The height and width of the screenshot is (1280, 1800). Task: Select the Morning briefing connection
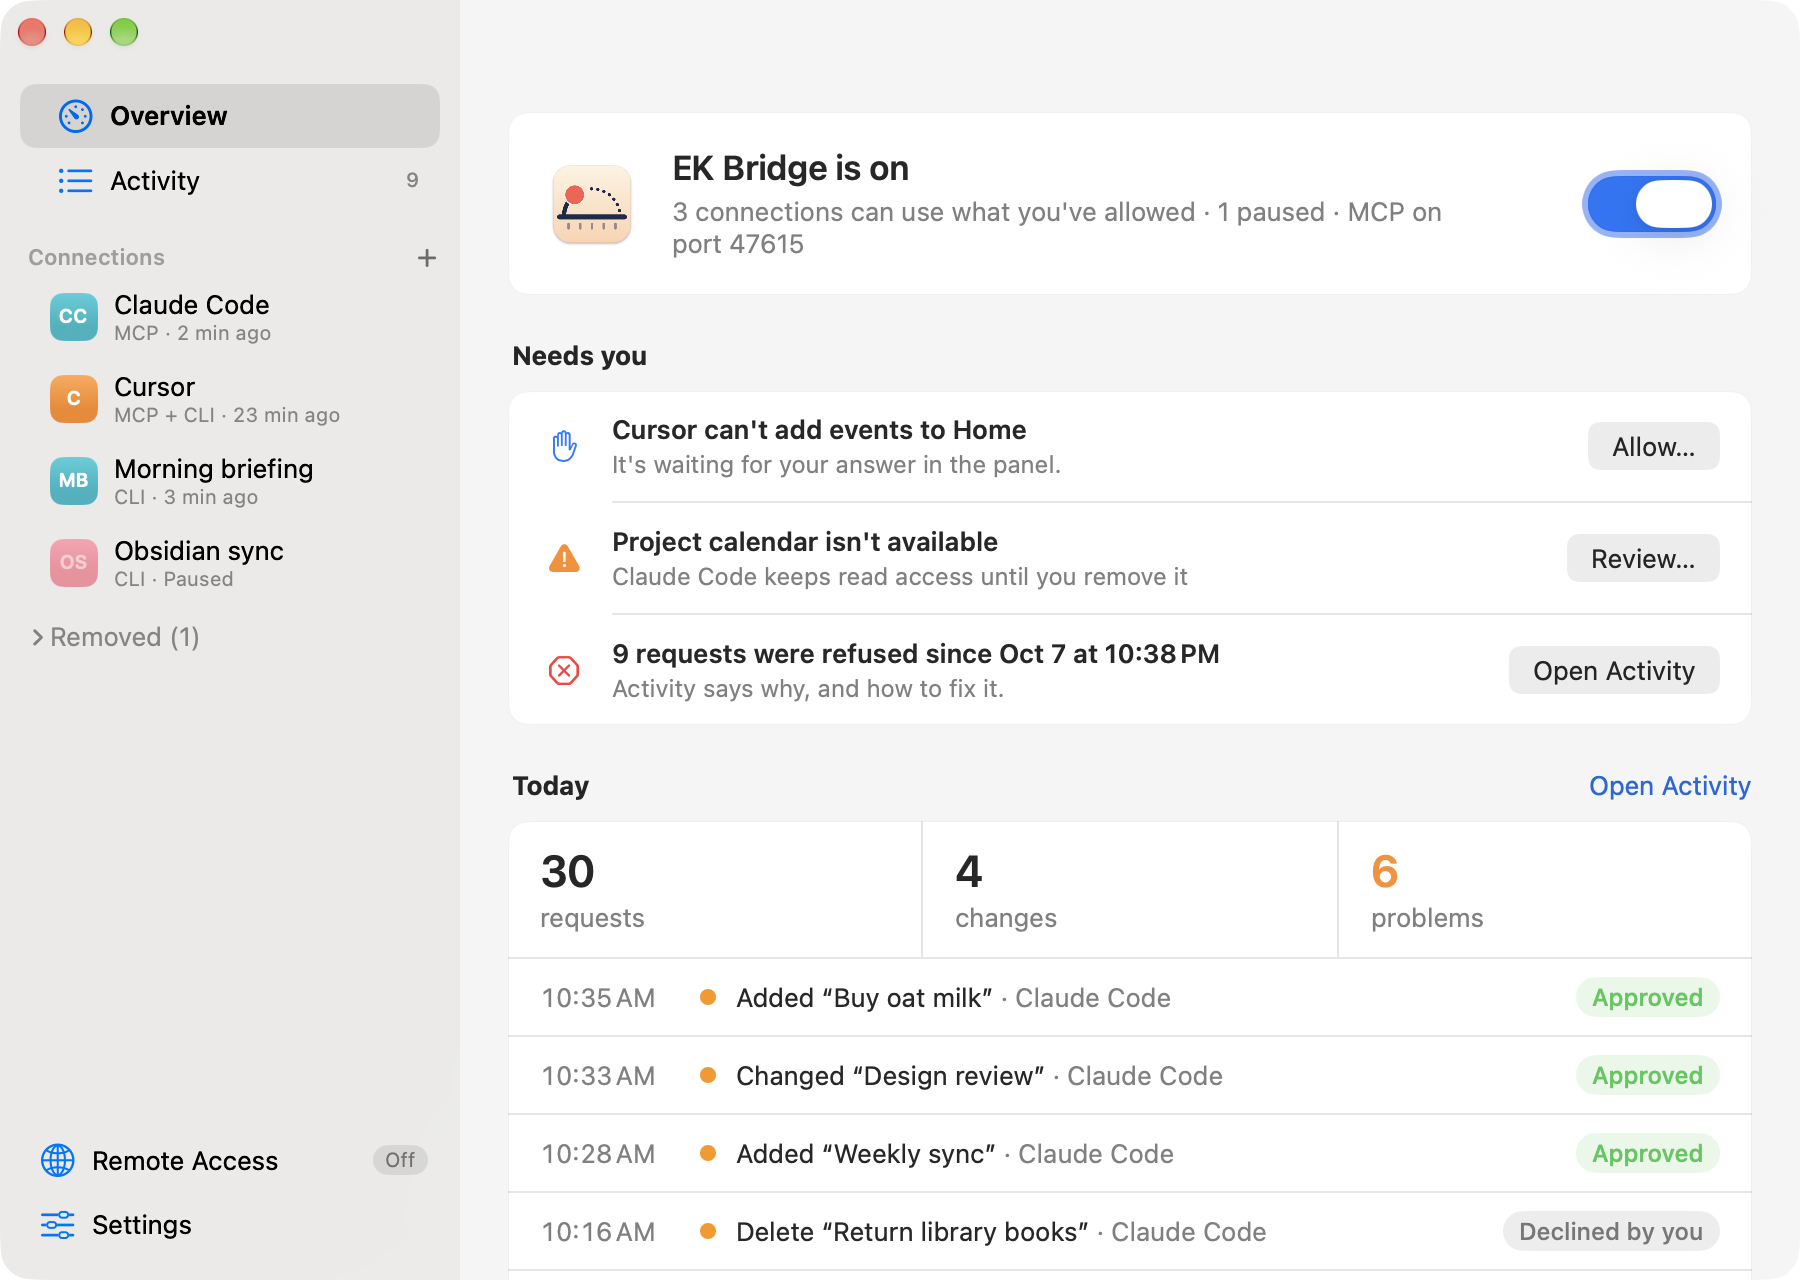(230, 481)
